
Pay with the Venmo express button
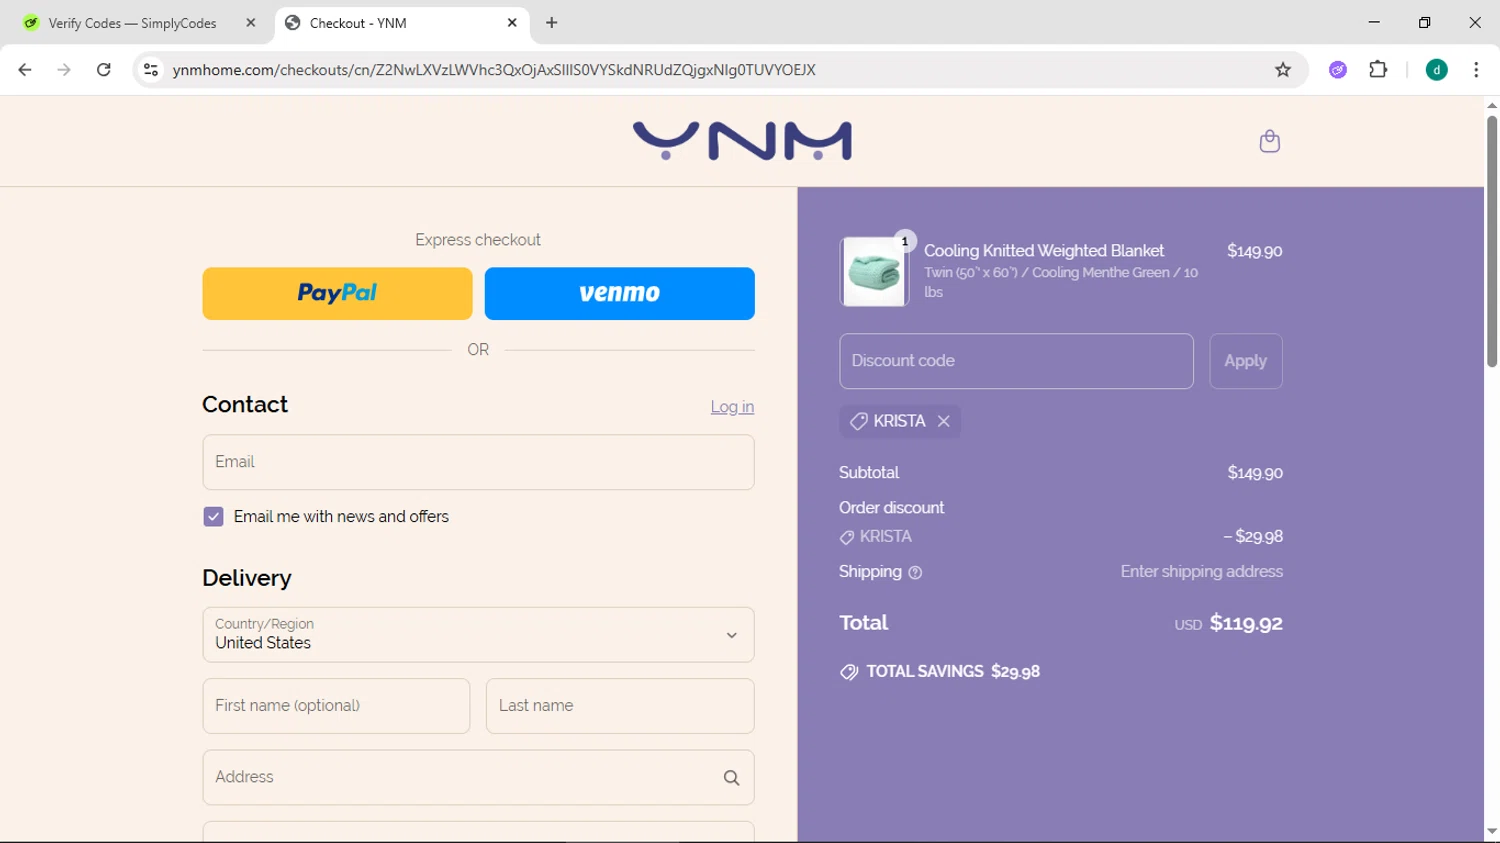620,293
